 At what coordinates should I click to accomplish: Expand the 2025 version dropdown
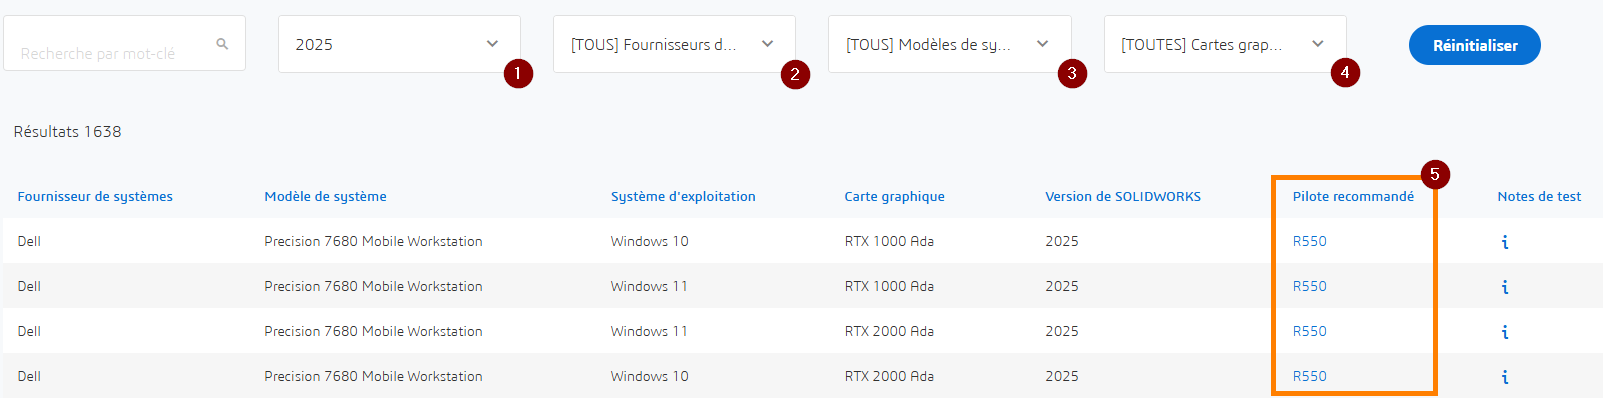click(399, 44)
